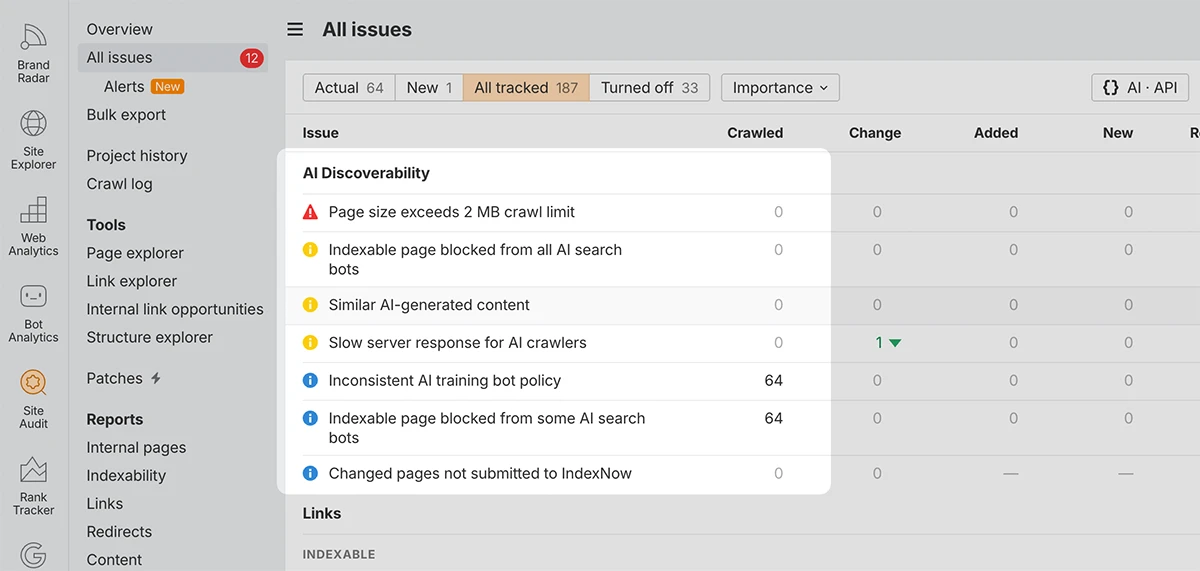The image size is (1200, 571).
Task: Open Site Audit icon
Action: pos(33,382)
